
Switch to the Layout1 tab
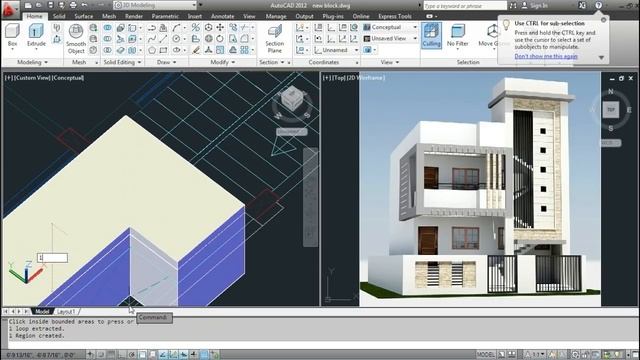pyautogui.click(x=66, y=311)
